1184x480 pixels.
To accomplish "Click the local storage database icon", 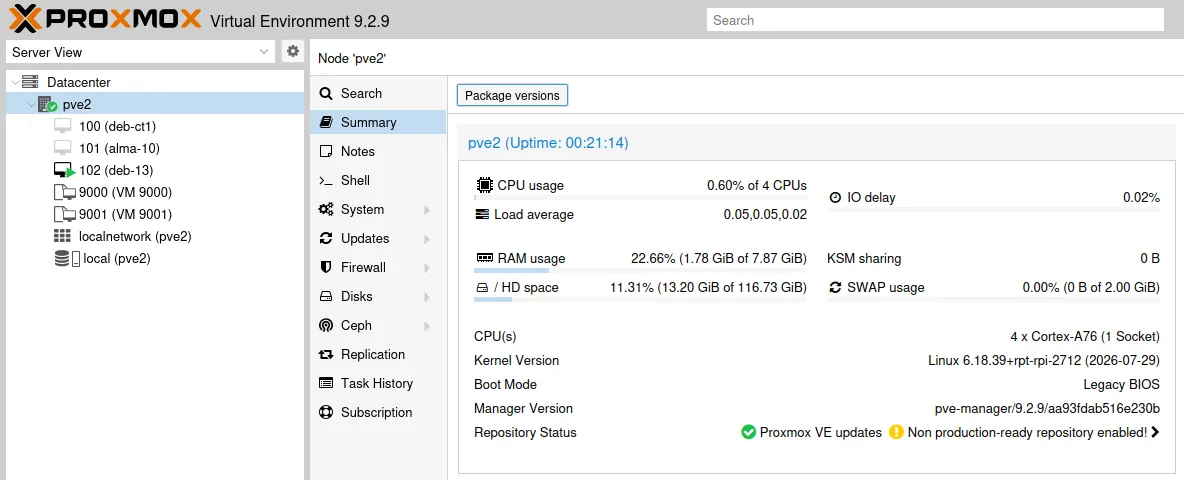I will click(x=62, y=258).
